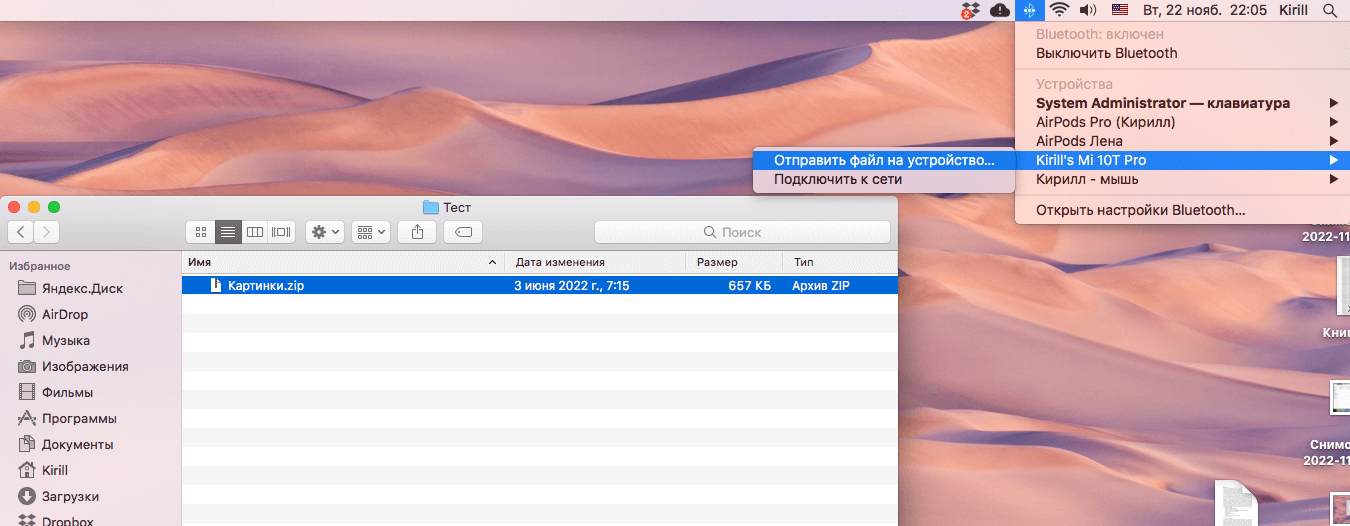The width and height of the screenshot is (1350, 526).
Task: Sort files by Дата изменения column
Action: (560, 262)
